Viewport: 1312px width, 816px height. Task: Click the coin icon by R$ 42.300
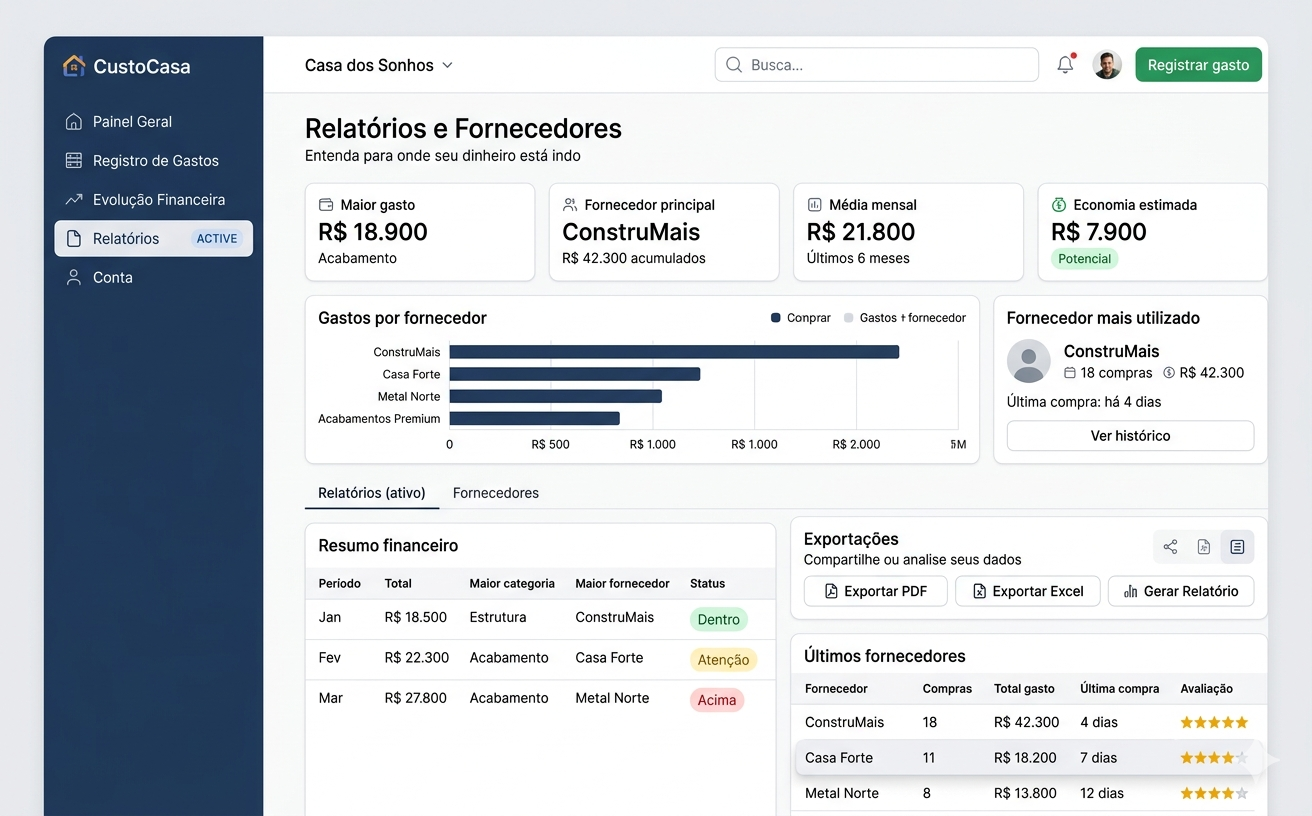click(1169, 373)
